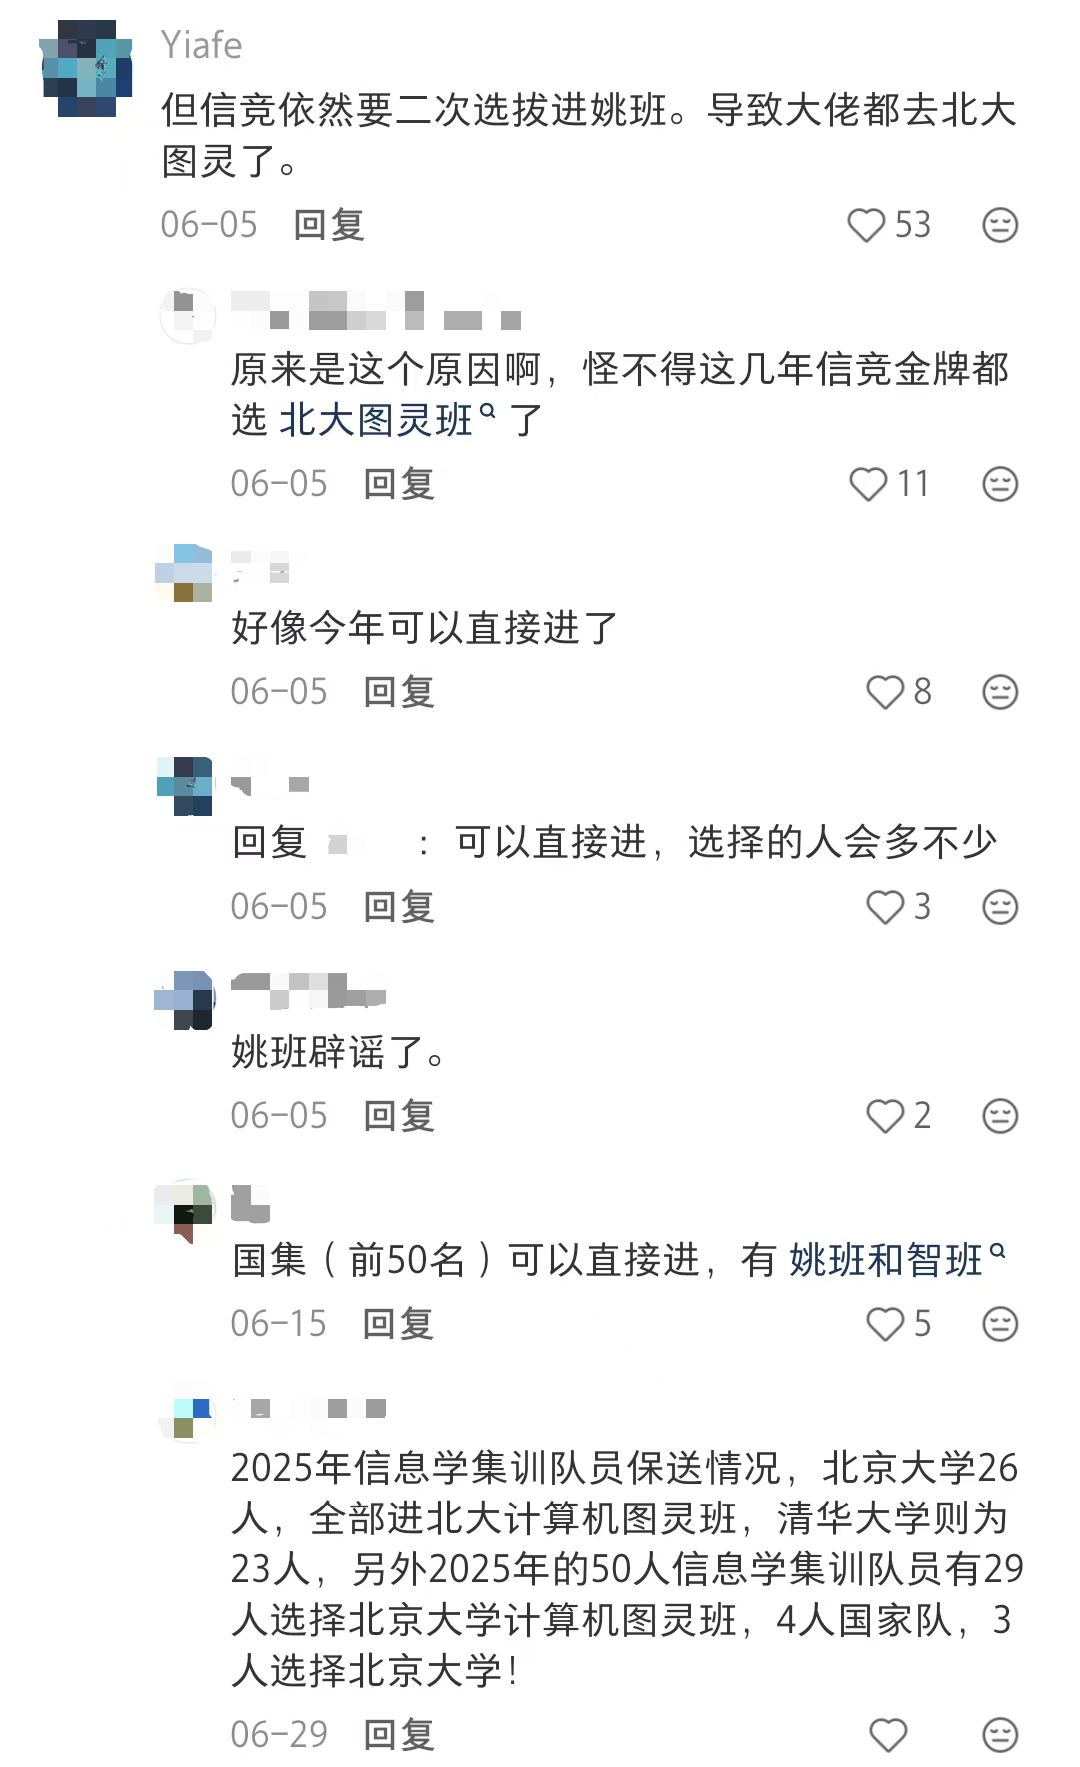Like Yiafe's comment with 53 likes
Screen dimensions: 1080x1767
coord(866,225)
